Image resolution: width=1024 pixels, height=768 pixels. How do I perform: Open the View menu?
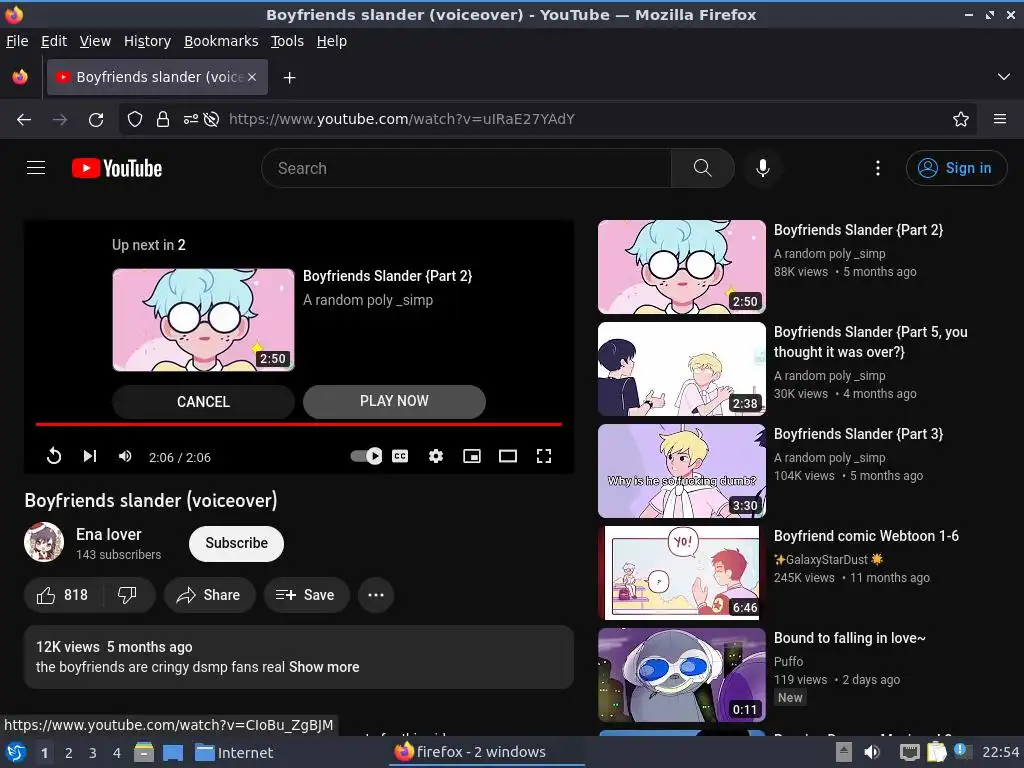tap(95, 41)
